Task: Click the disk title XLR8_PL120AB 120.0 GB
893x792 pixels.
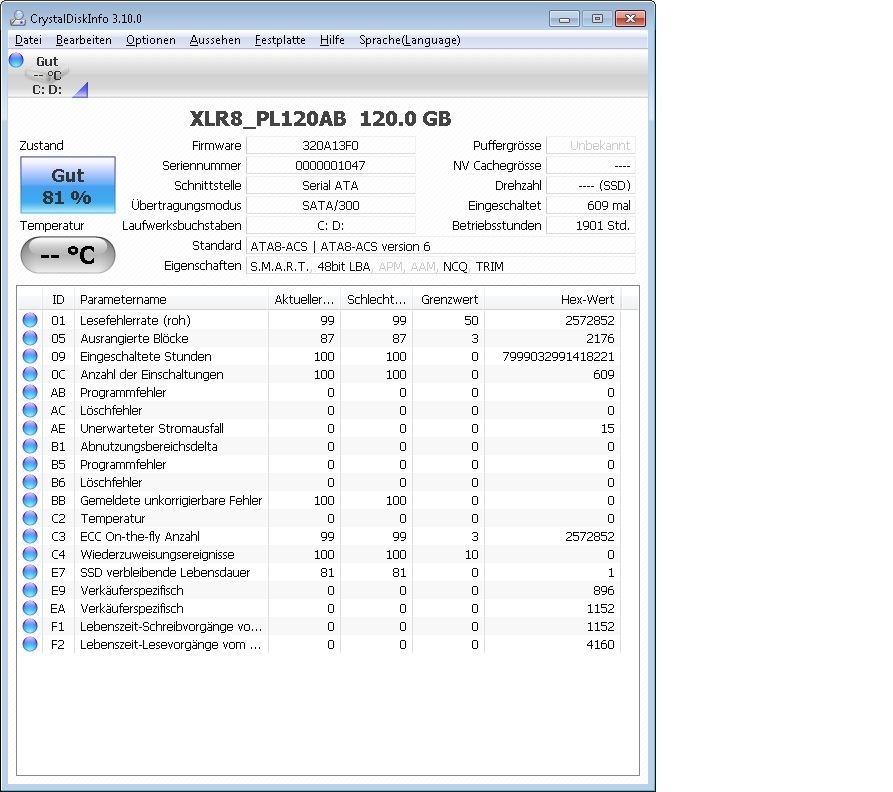Action: tap(320, 118)
